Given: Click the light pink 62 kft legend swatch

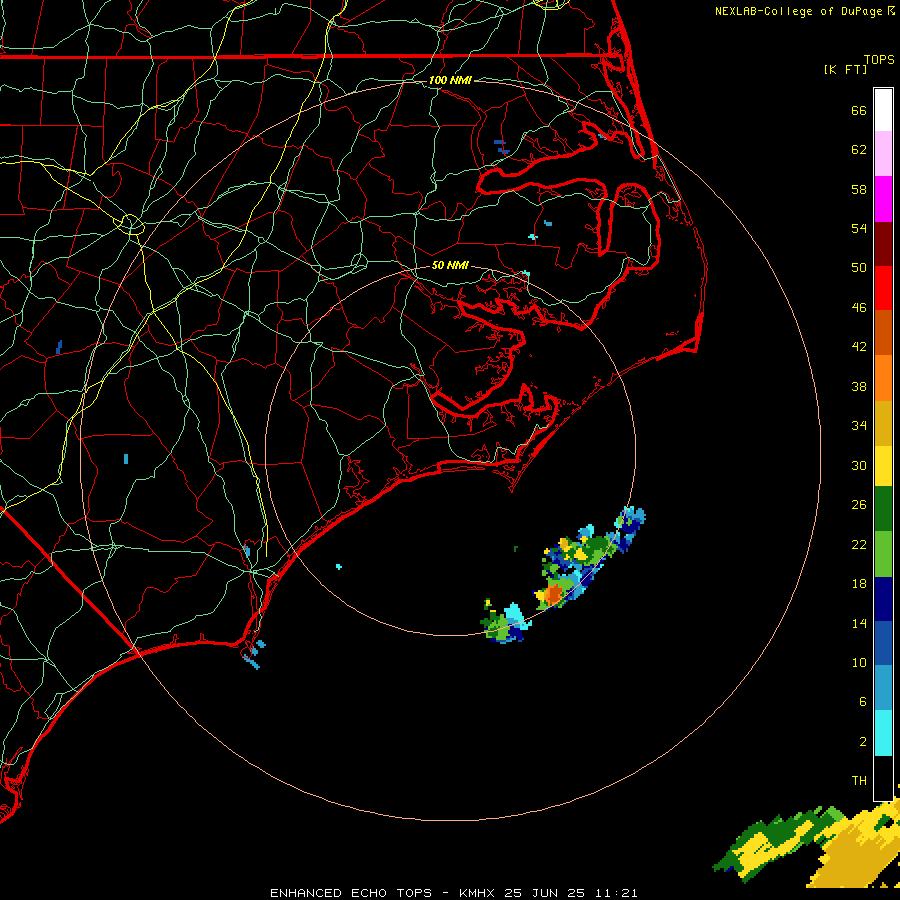Looking at the screenshot, I should click(883, 154).
